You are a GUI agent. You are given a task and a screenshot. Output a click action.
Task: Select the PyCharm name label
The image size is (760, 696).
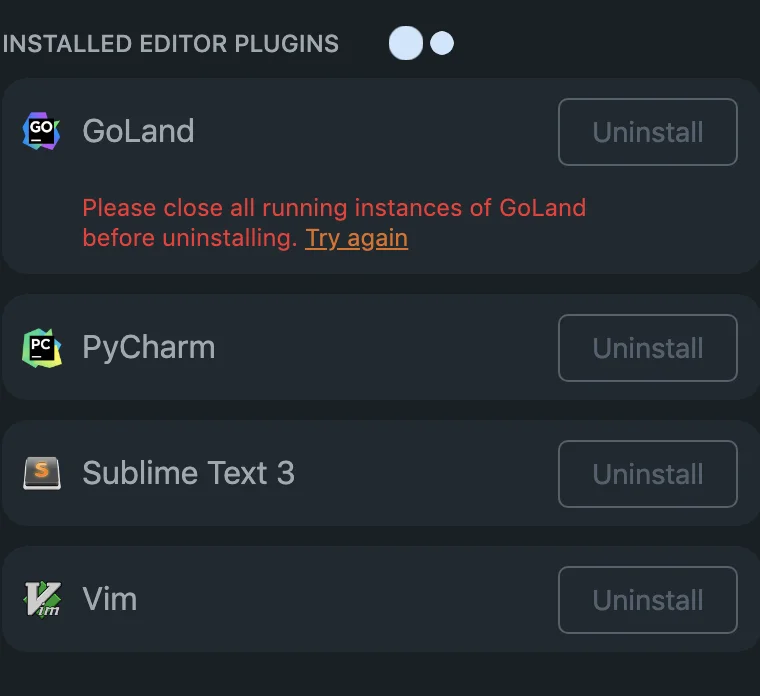149,348
